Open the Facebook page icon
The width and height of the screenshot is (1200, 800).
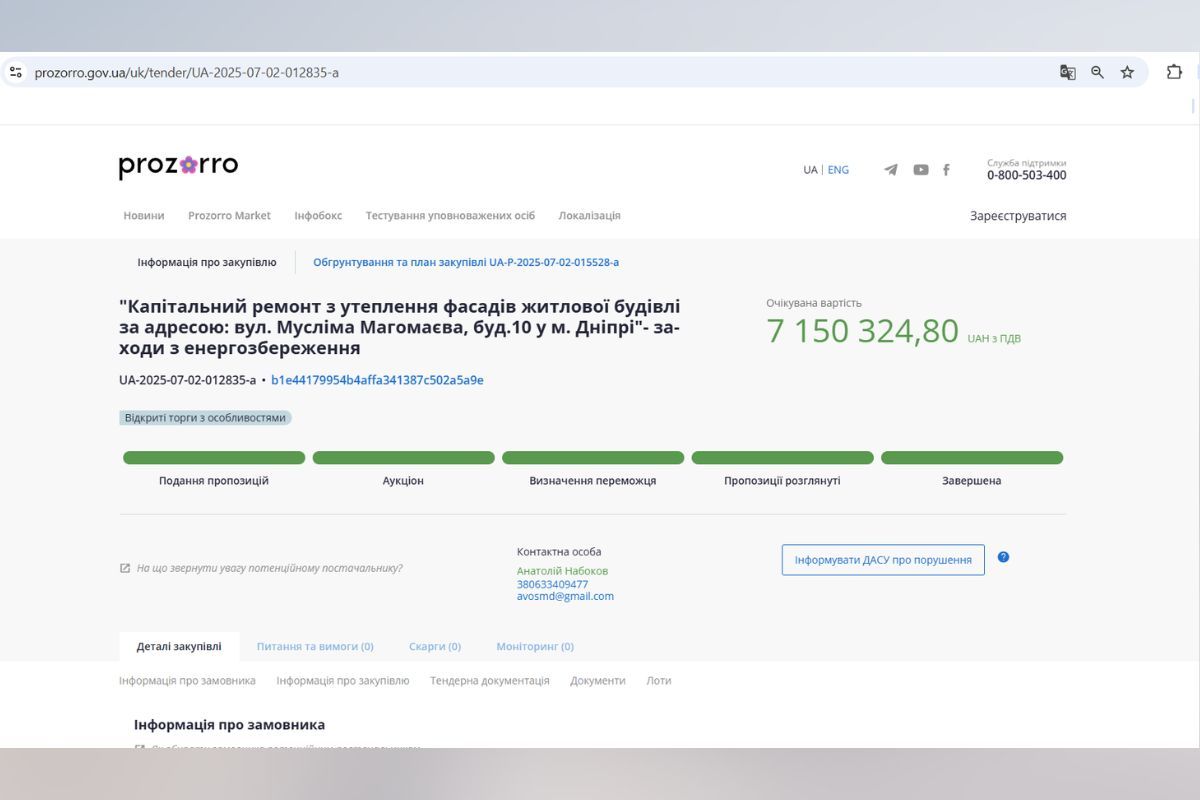pyautogui.click(x=946, y=170)
